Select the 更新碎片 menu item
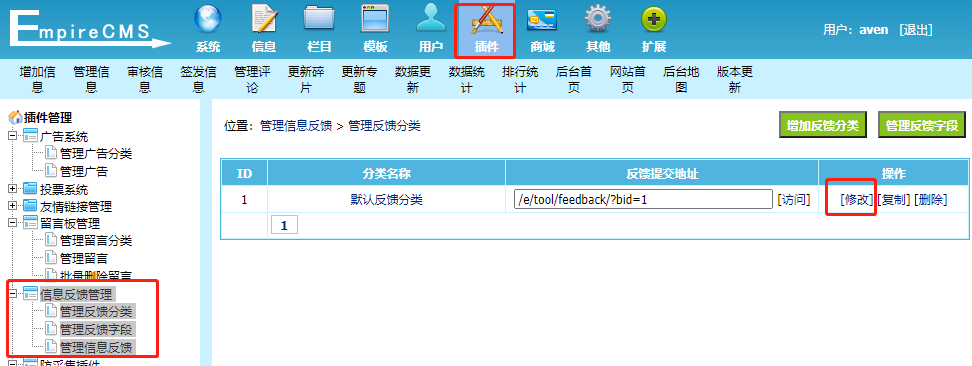Screen dimensions: 972x366 [x=306, y=80]
